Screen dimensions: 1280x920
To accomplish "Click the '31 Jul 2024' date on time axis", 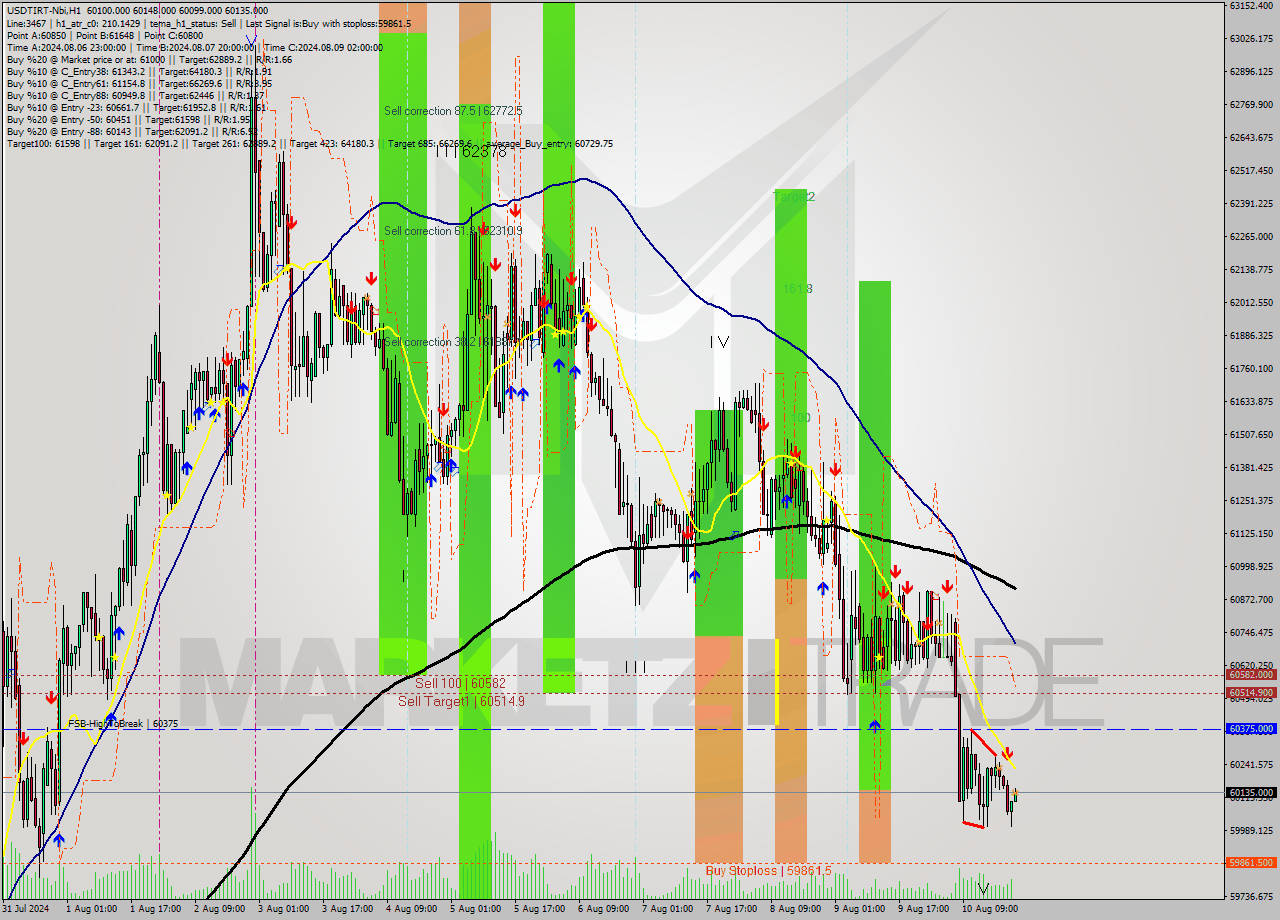I will tap(24, 909).
